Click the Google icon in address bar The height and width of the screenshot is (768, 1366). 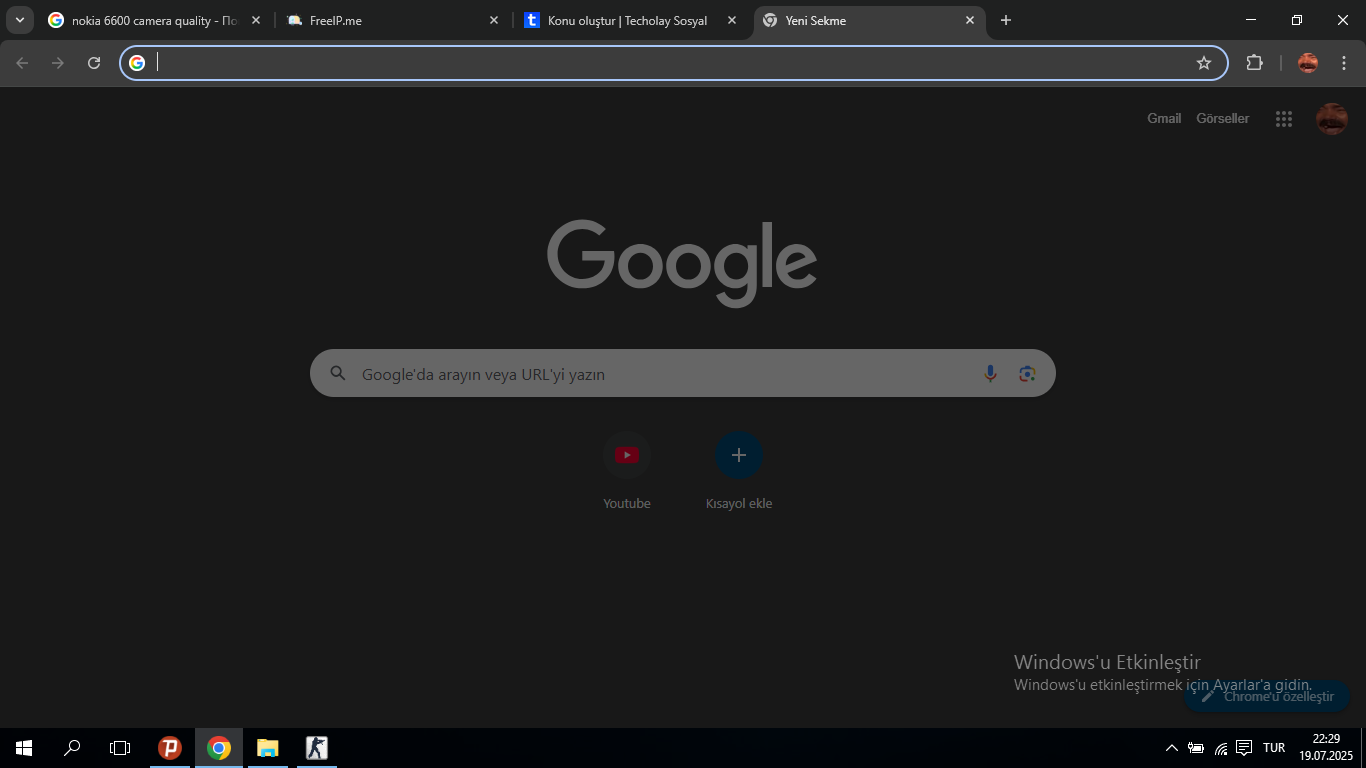tap(137, 63)
